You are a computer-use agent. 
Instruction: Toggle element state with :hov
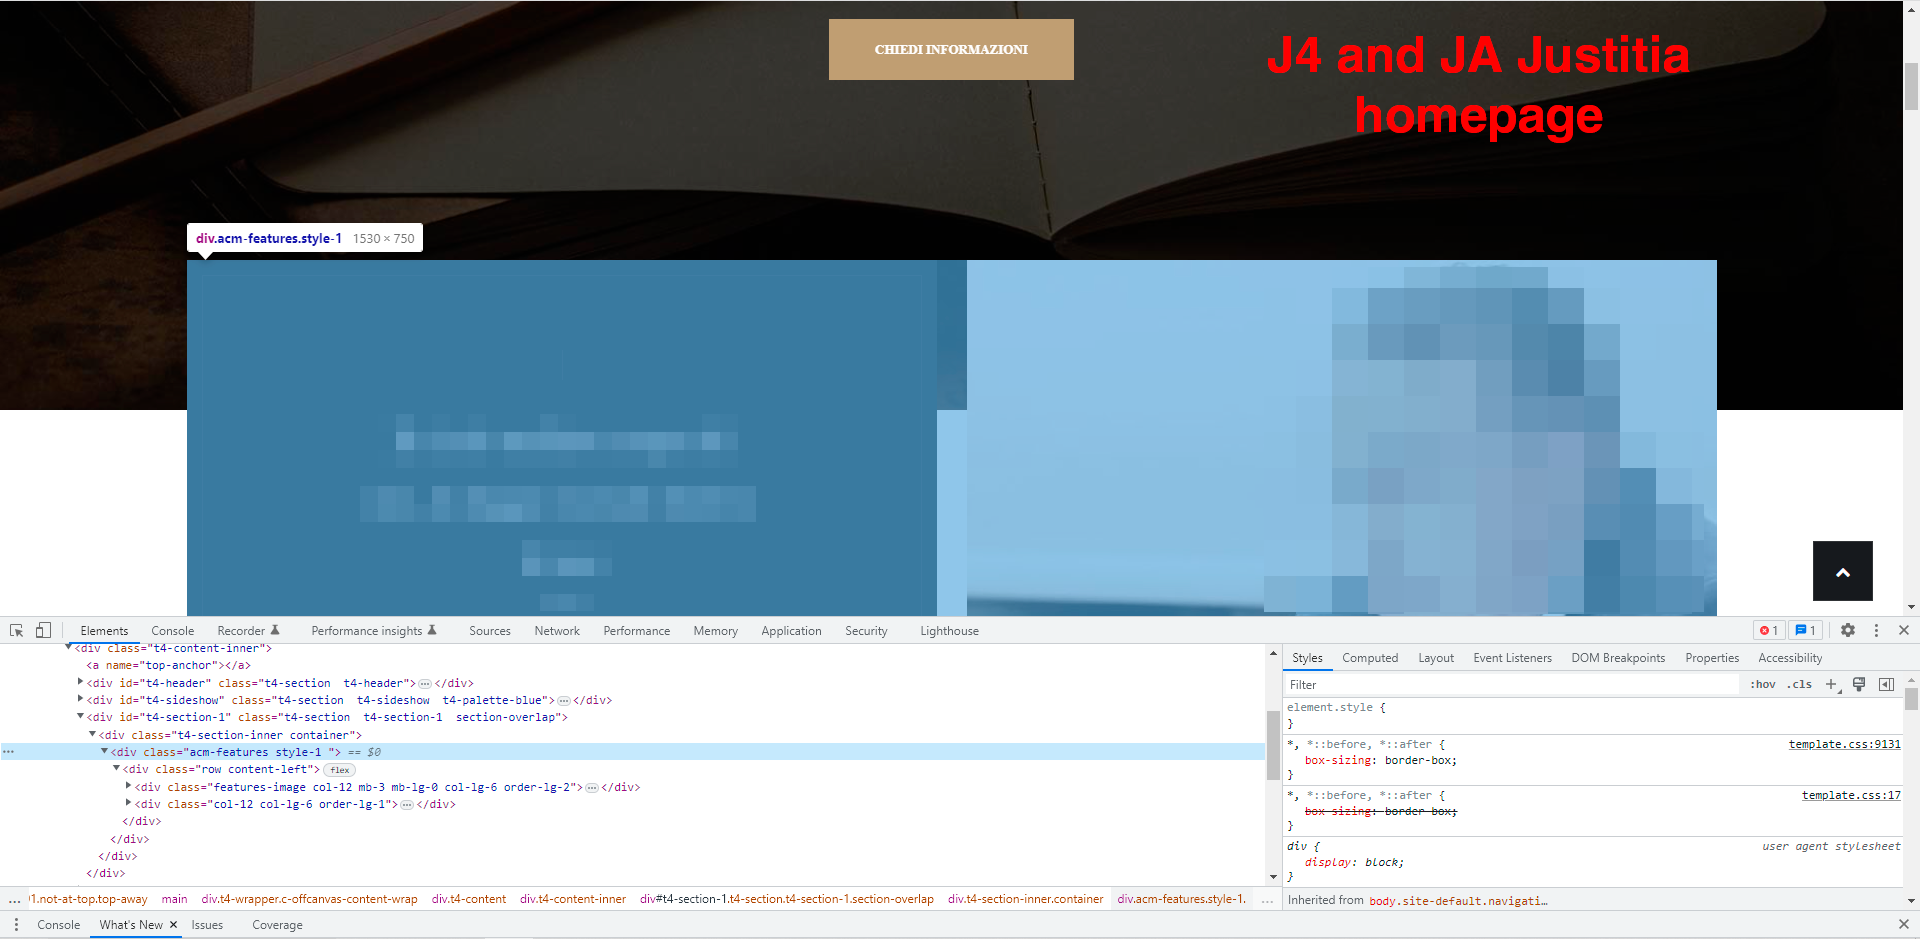(1763, 685)
